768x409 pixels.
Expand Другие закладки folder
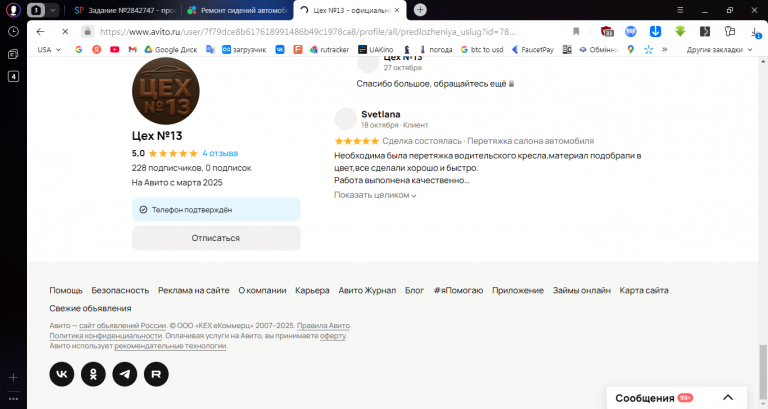pyautogui.click(x=720, y=49)
